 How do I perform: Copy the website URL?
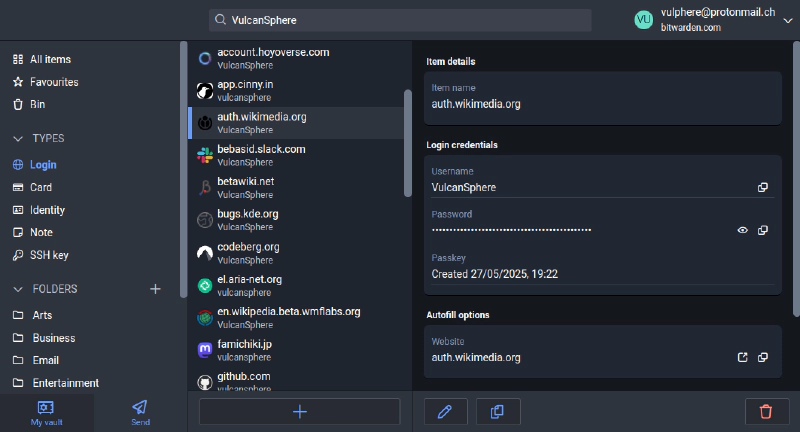(763, 357)
